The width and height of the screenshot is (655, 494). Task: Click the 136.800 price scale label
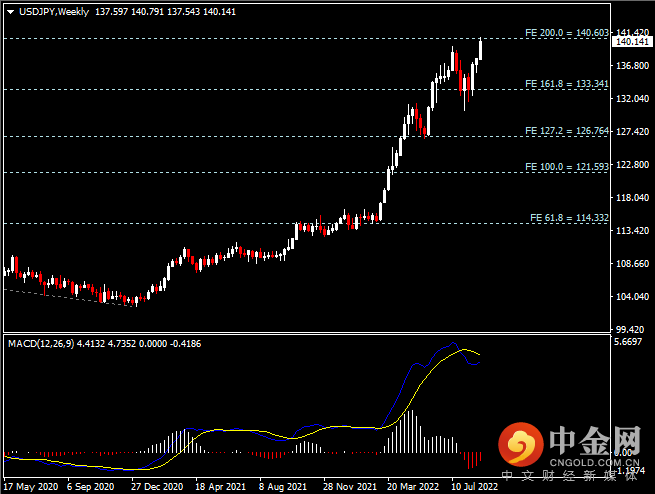[x=632, y=66]
